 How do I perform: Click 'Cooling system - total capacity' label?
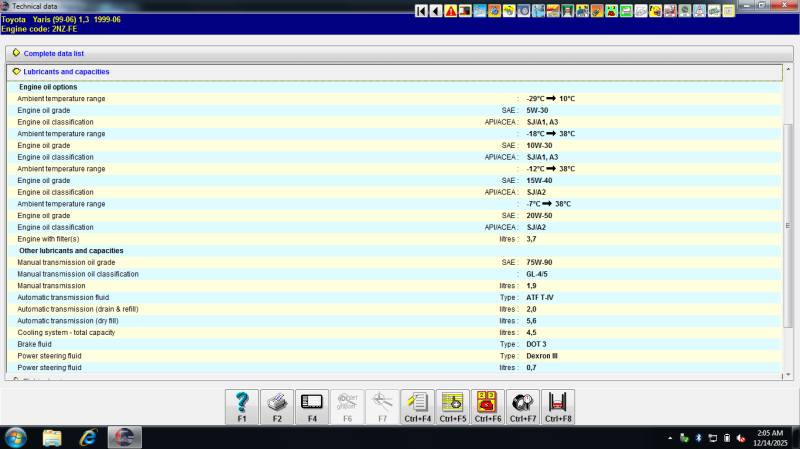(66, 333)
